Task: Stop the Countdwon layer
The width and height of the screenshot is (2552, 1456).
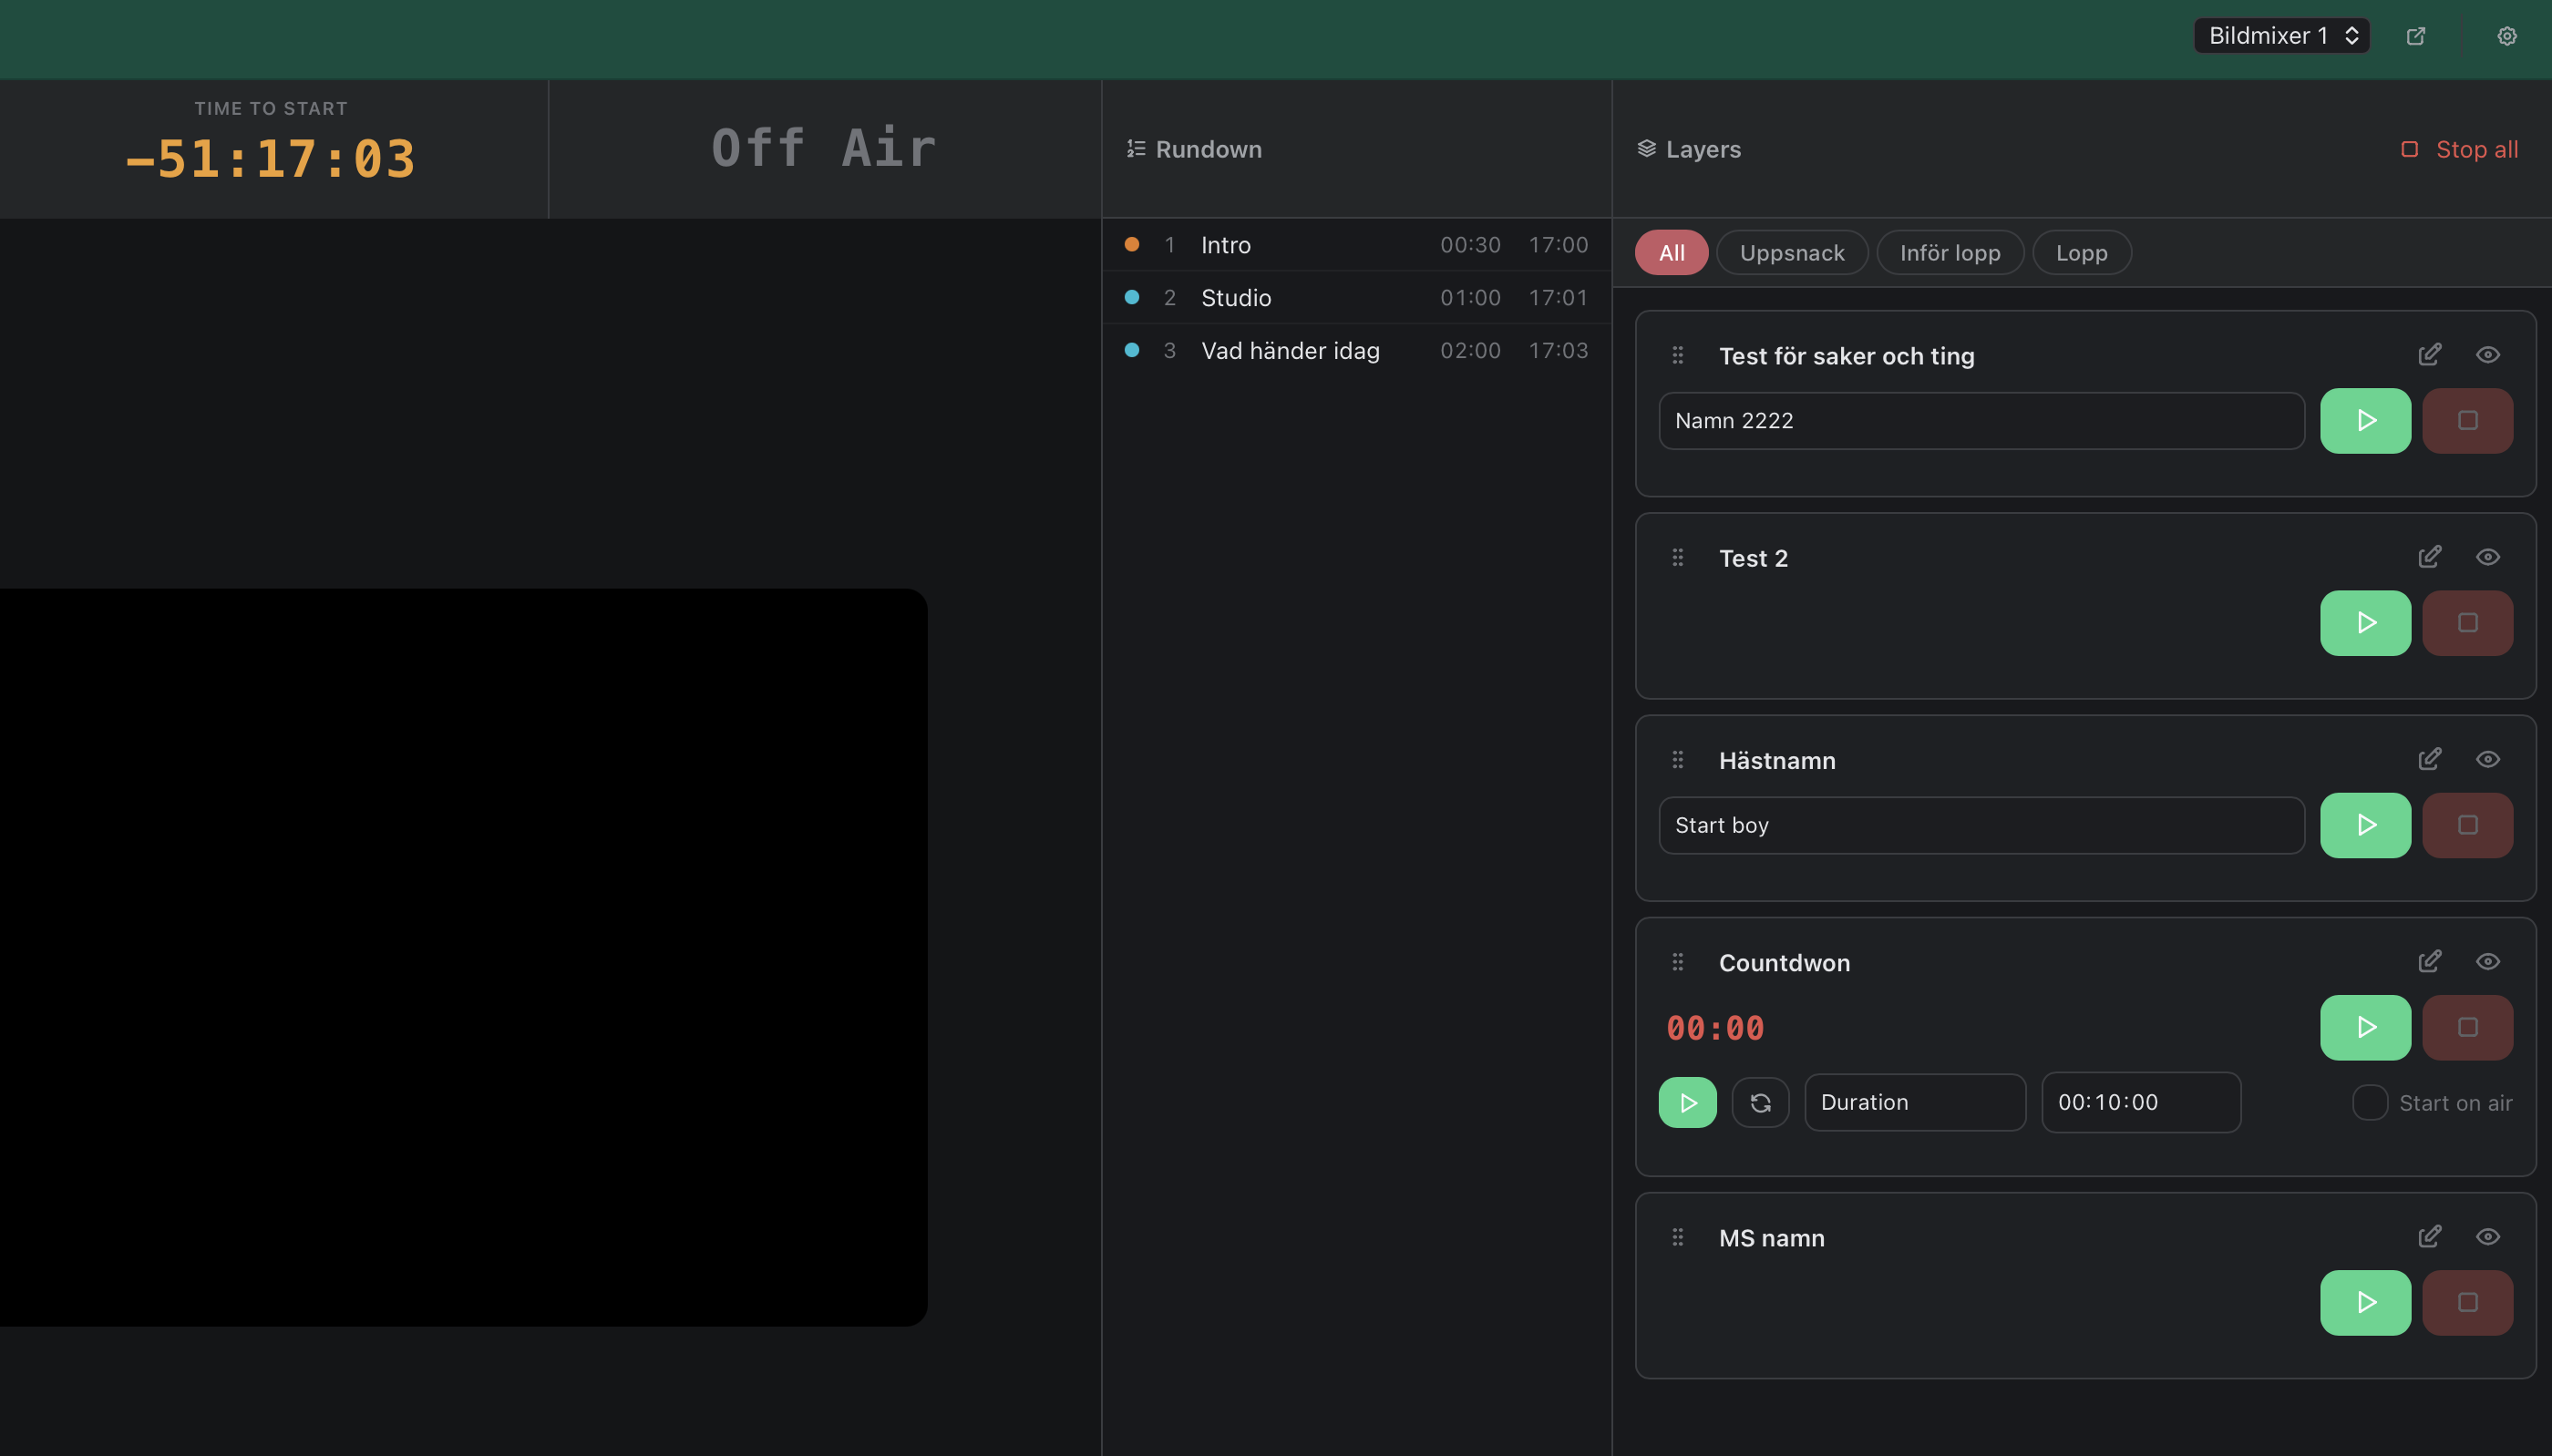Action: coord(2467,1027)
